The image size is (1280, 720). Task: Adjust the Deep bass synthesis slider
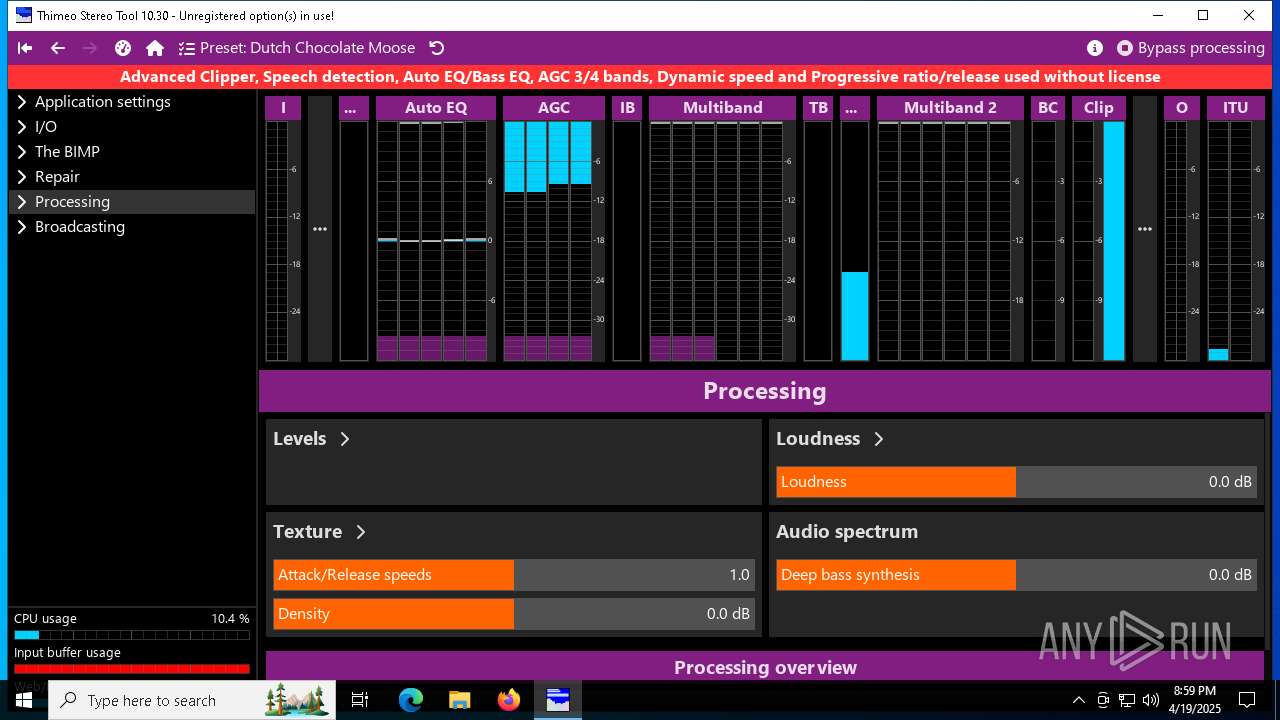1016,575
